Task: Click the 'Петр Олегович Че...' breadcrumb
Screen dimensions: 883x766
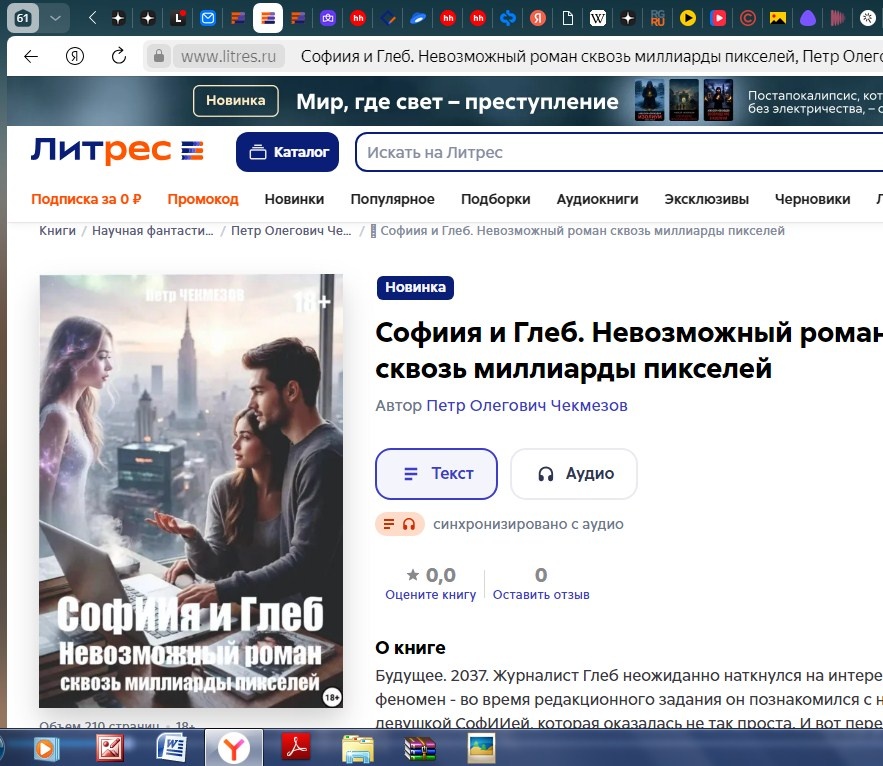Action: (291, 230)
